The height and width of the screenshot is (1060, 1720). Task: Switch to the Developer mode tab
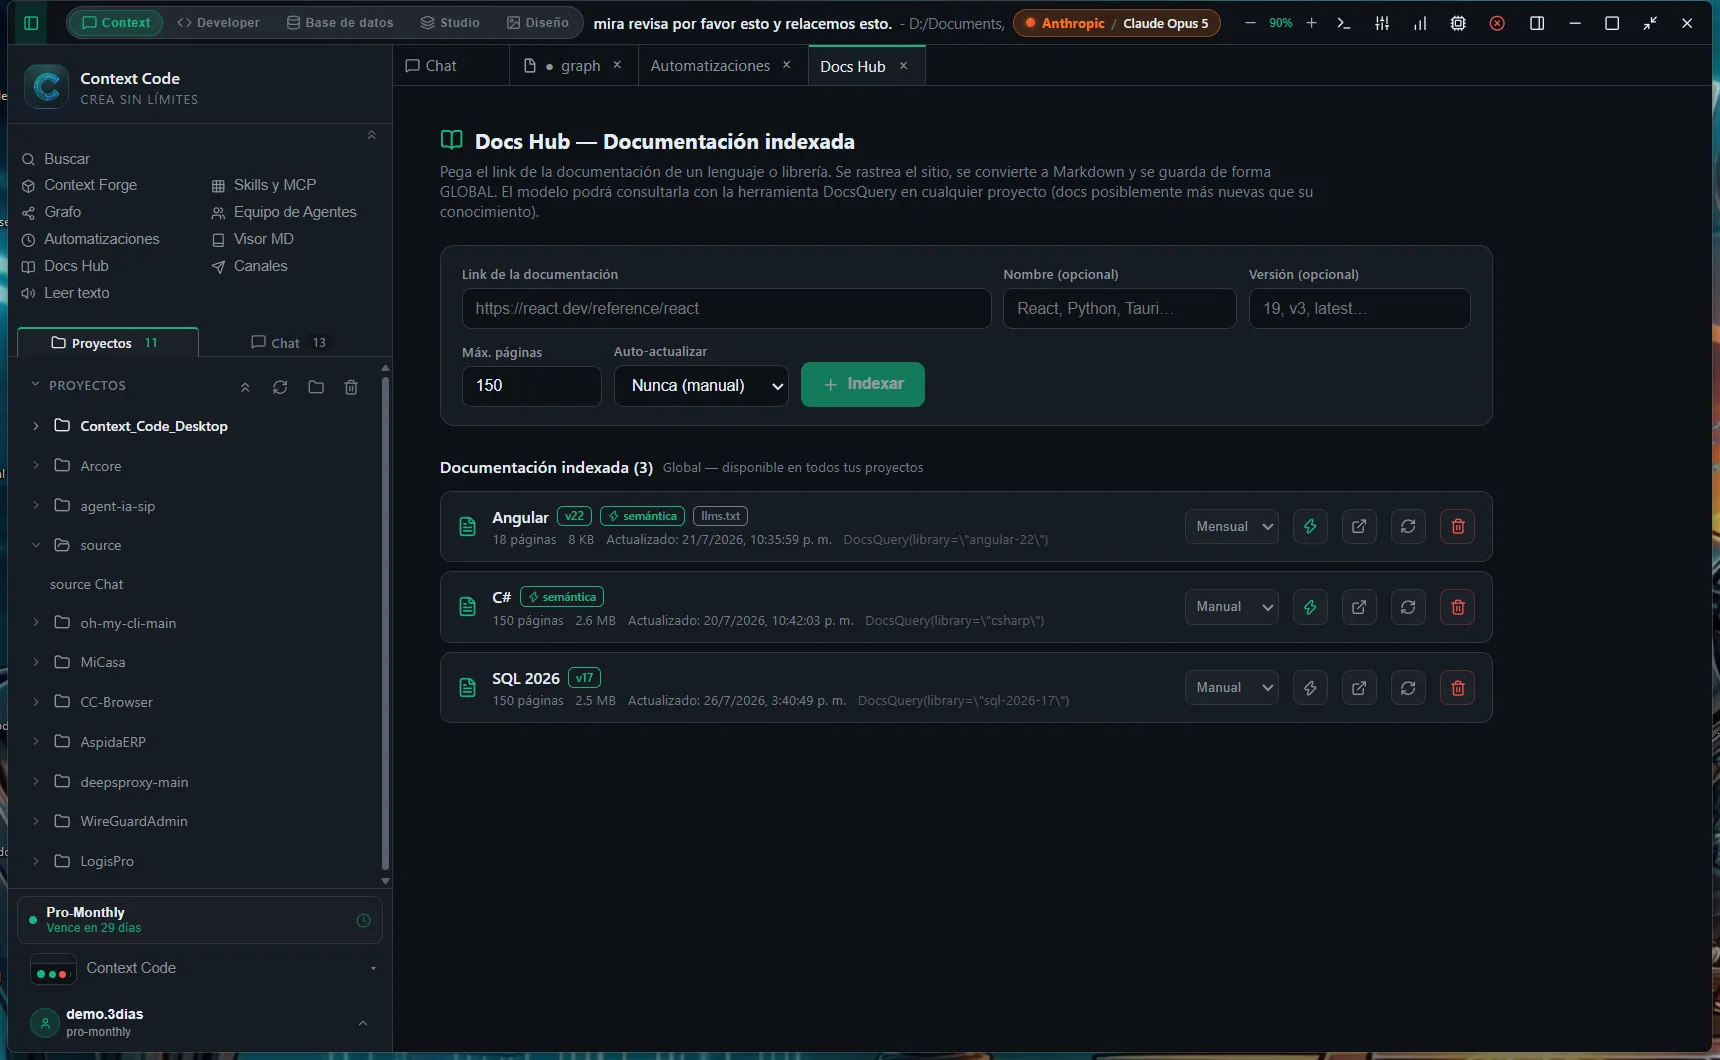coord(218,23)
